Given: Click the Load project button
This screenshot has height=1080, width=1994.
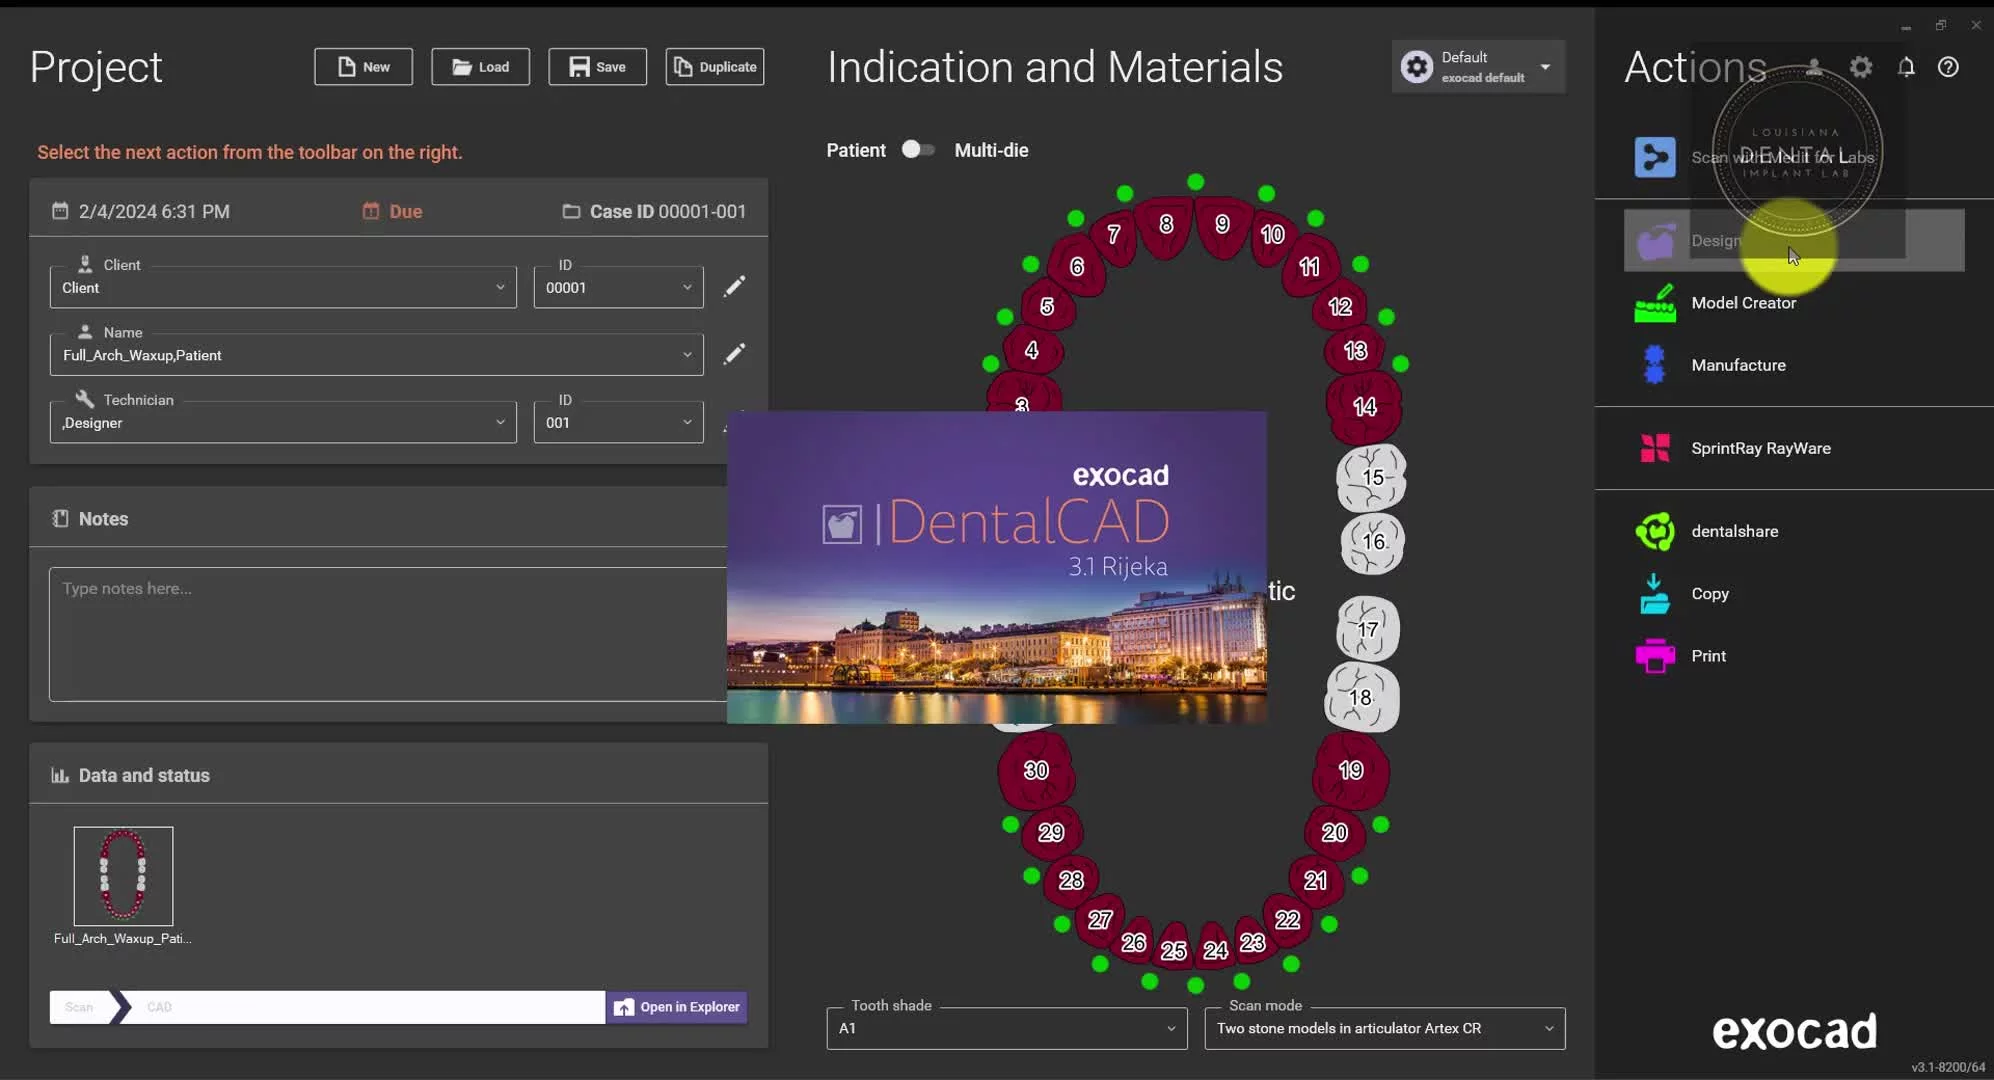Looking at the screenshot, I should click(480, 67).
